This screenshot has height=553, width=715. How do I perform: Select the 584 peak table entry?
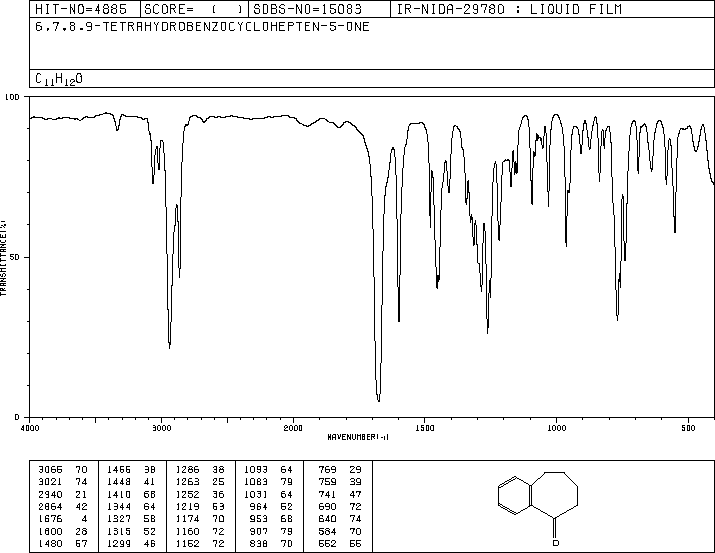click(x=340, y=532)
